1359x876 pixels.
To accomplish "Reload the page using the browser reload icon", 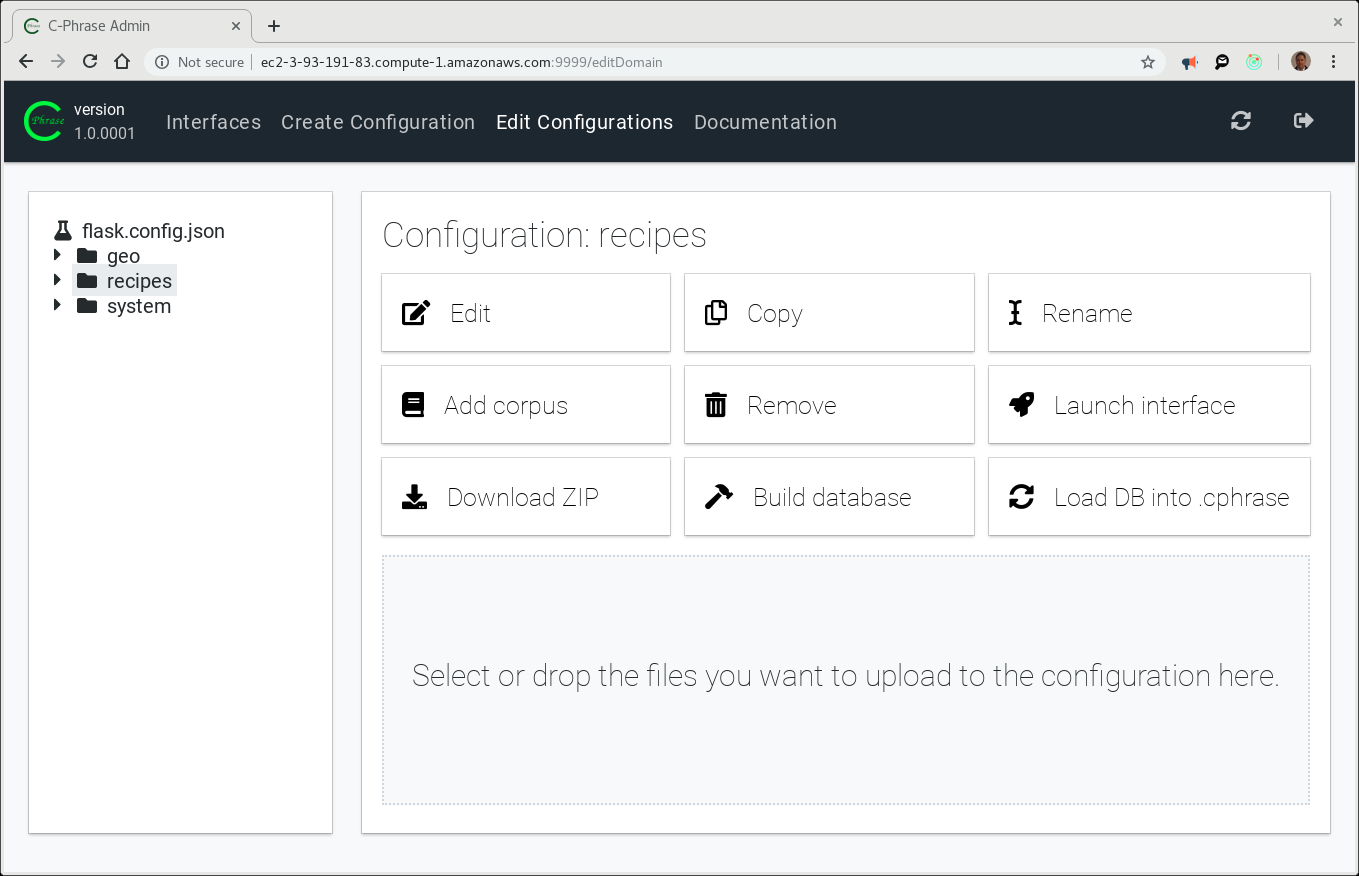I will pyautogui.click(x=90, y=62).
